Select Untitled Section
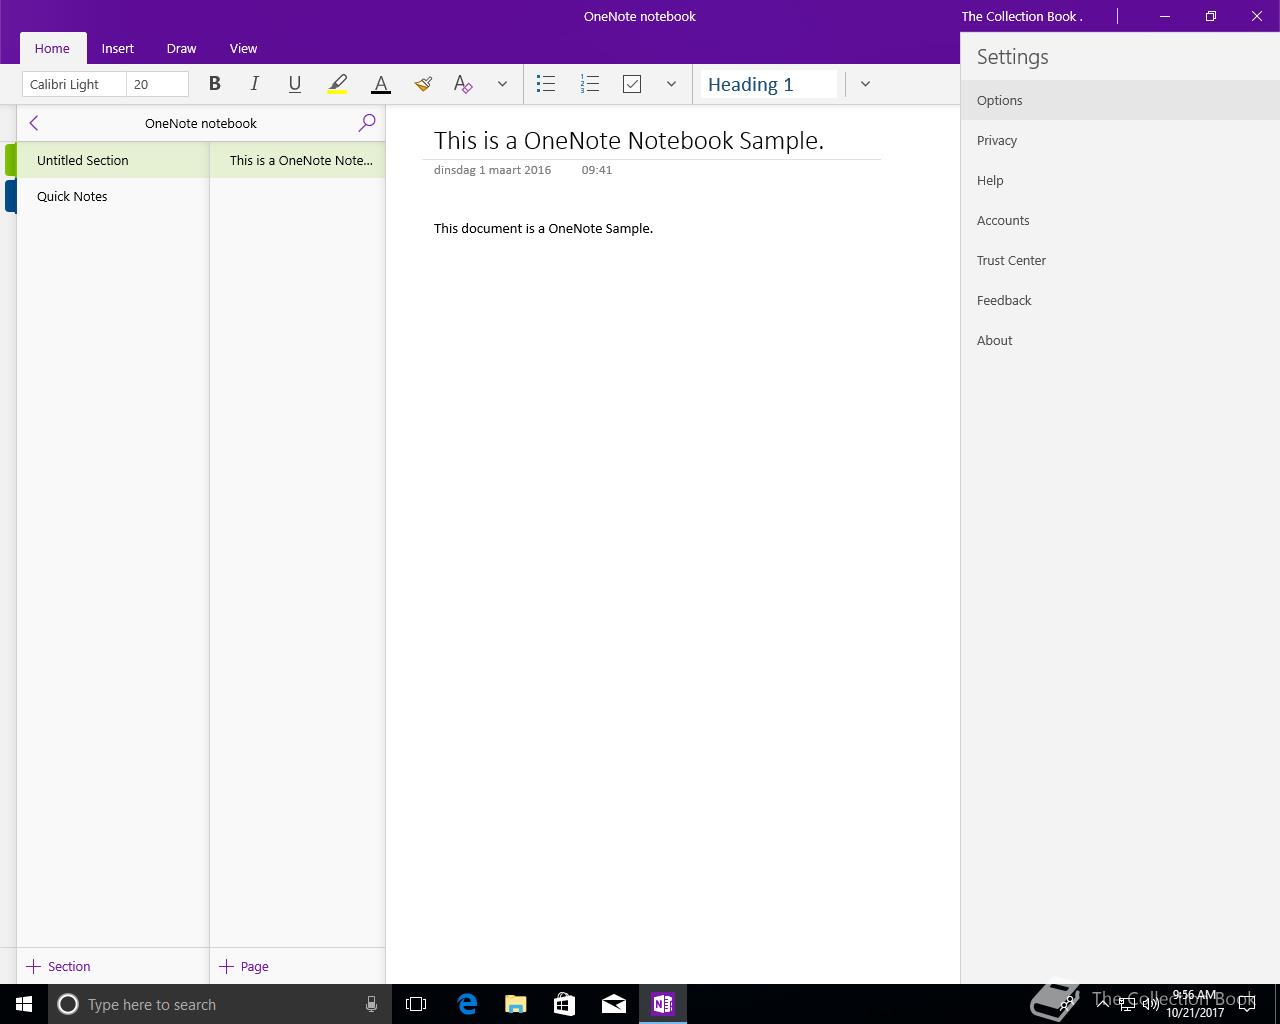Screen dimensions: 1280x1024 click(112, 160)
